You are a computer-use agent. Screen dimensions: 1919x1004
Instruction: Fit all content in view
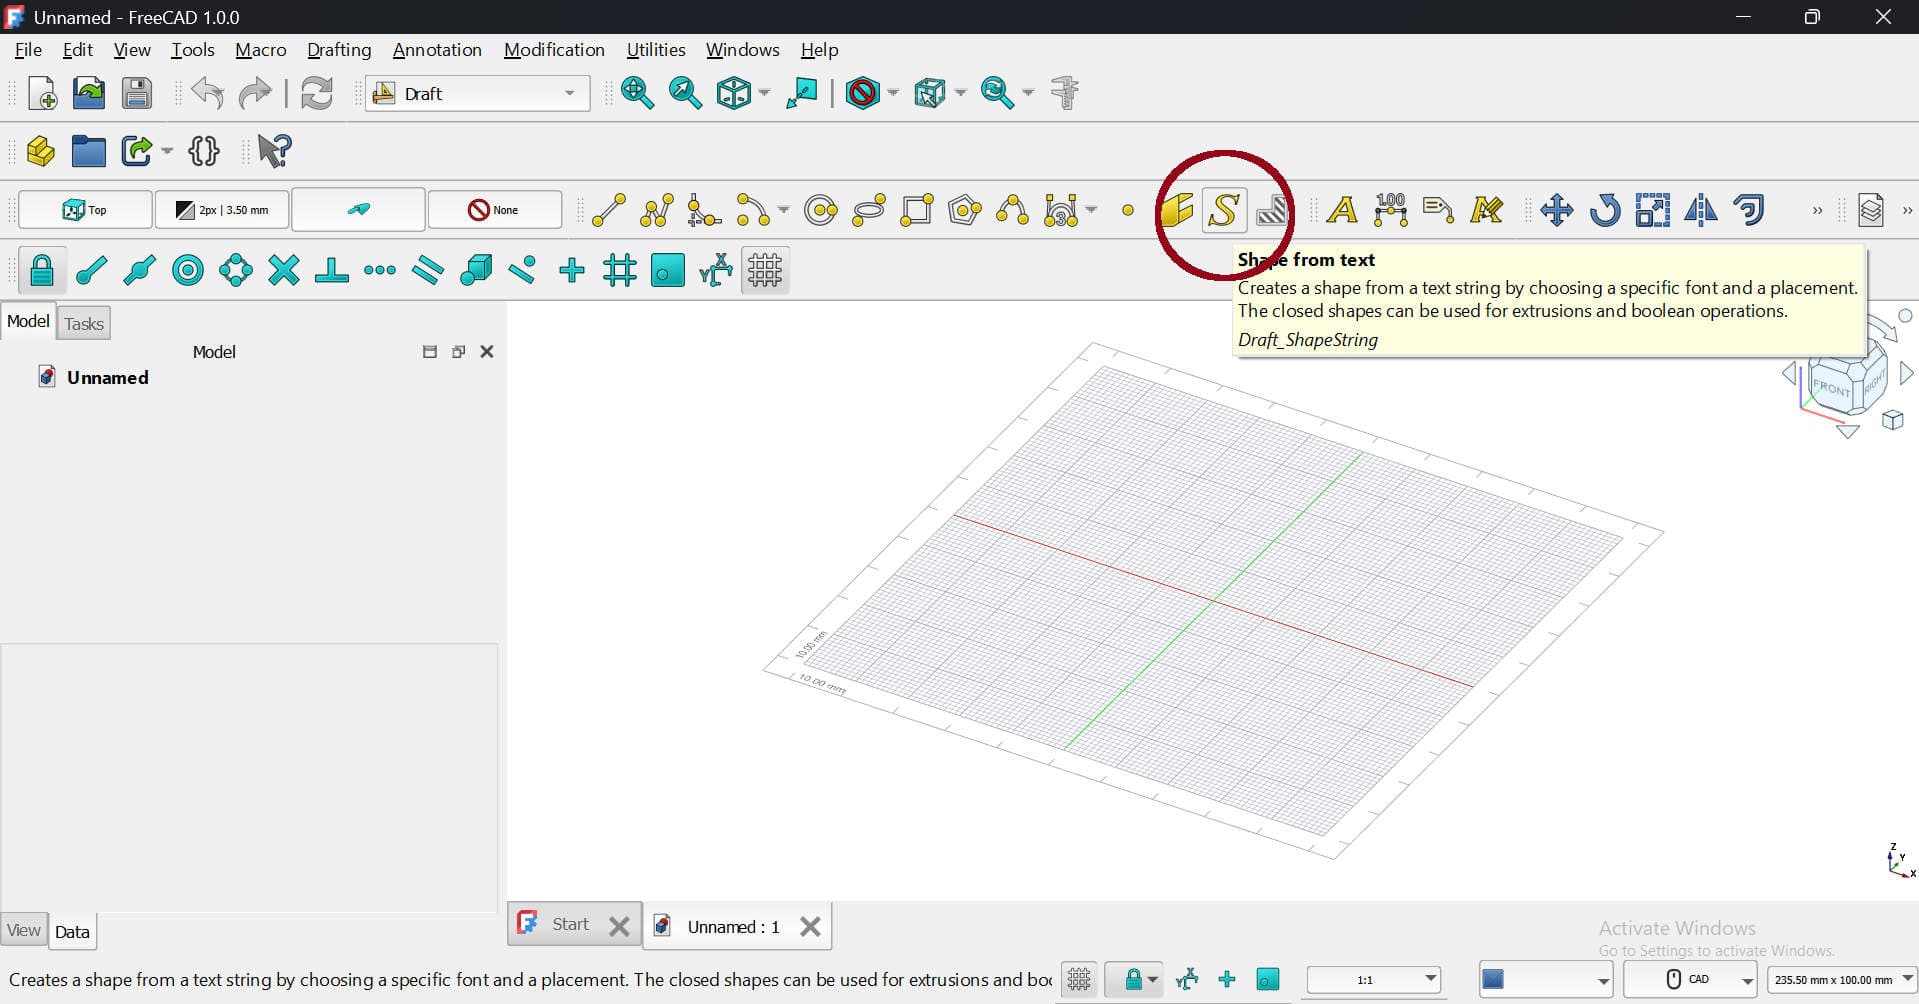(637, 93)
